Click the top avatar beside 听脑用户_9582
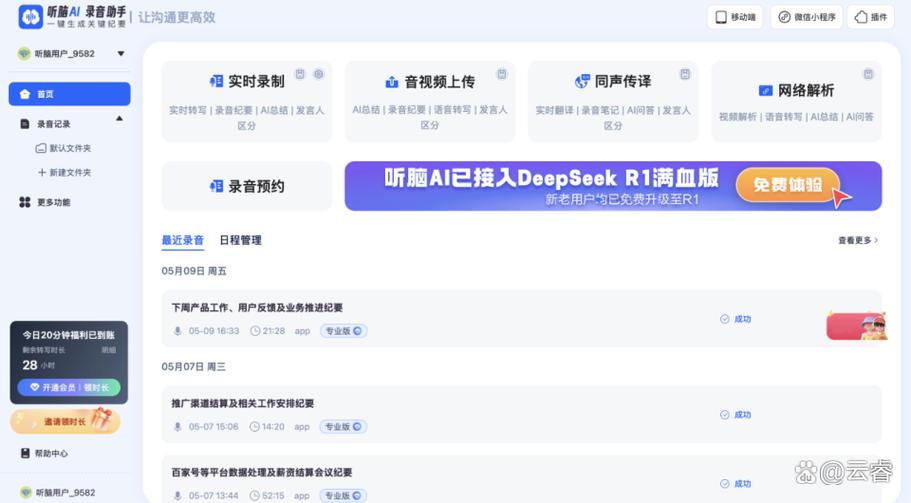This screenshot has width=911, height=503. (x=24, y=53)
